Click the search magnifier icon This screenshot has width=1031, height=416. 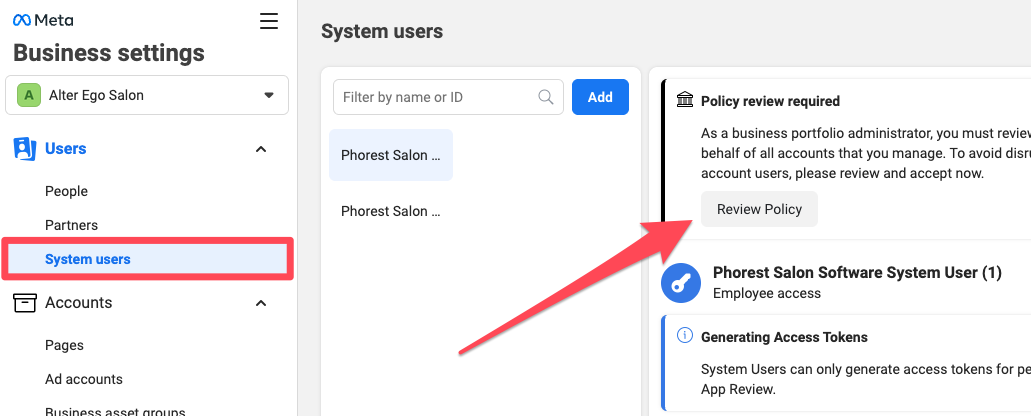coord(546,97)
